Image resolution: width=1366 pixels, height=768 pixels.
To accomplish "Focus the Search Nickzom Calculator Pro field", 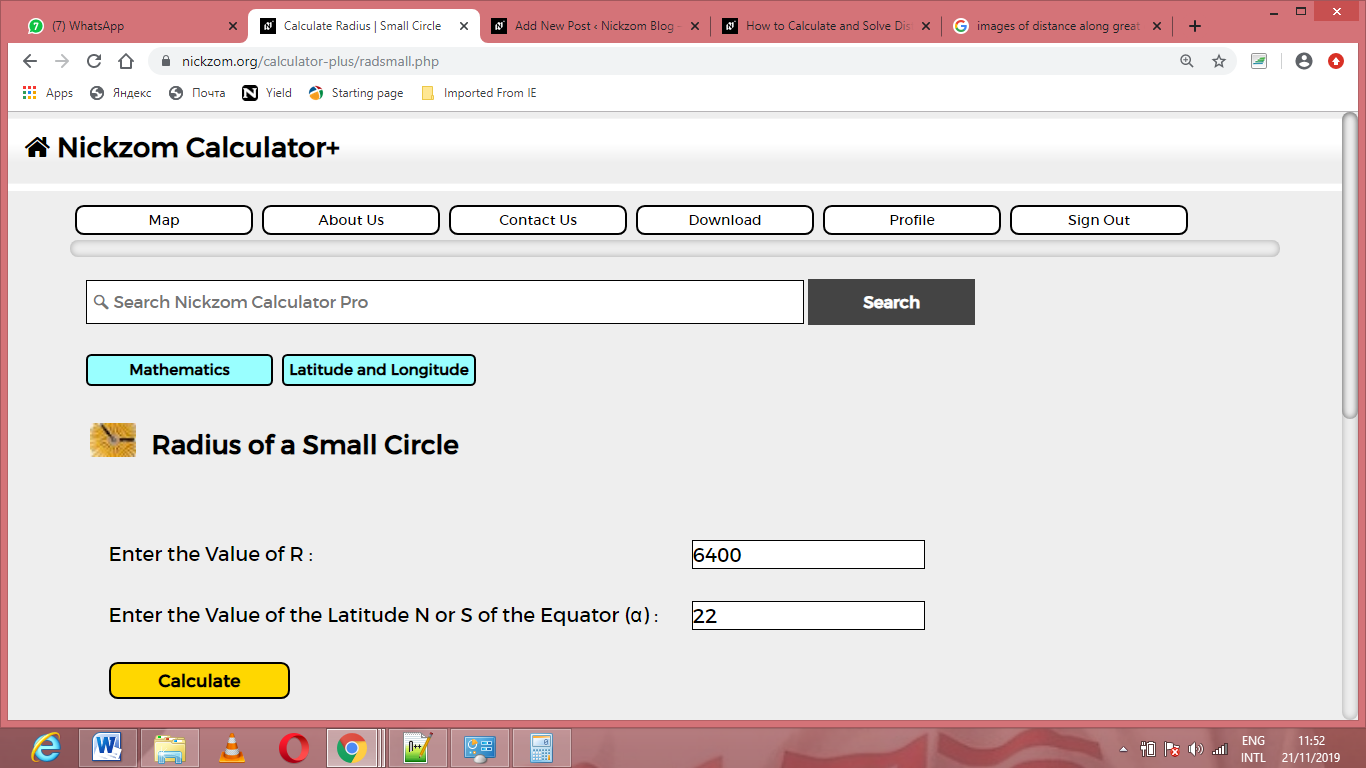I will pyautogui.click(x=445, y=302).
